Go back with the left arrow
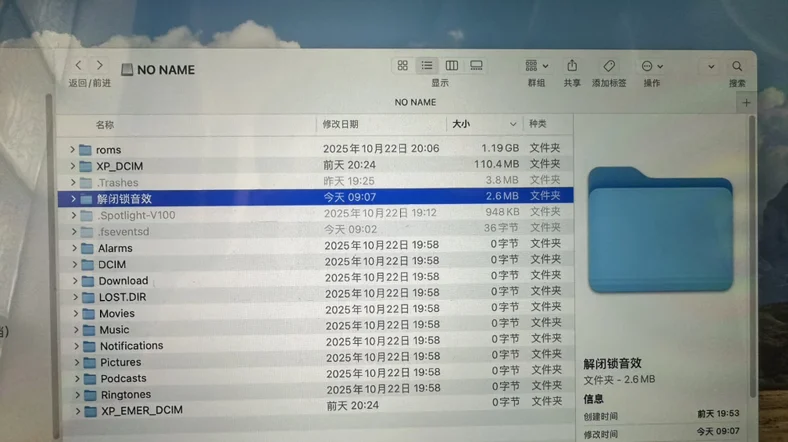Screen dimensions: 788x442 (79, 65)
